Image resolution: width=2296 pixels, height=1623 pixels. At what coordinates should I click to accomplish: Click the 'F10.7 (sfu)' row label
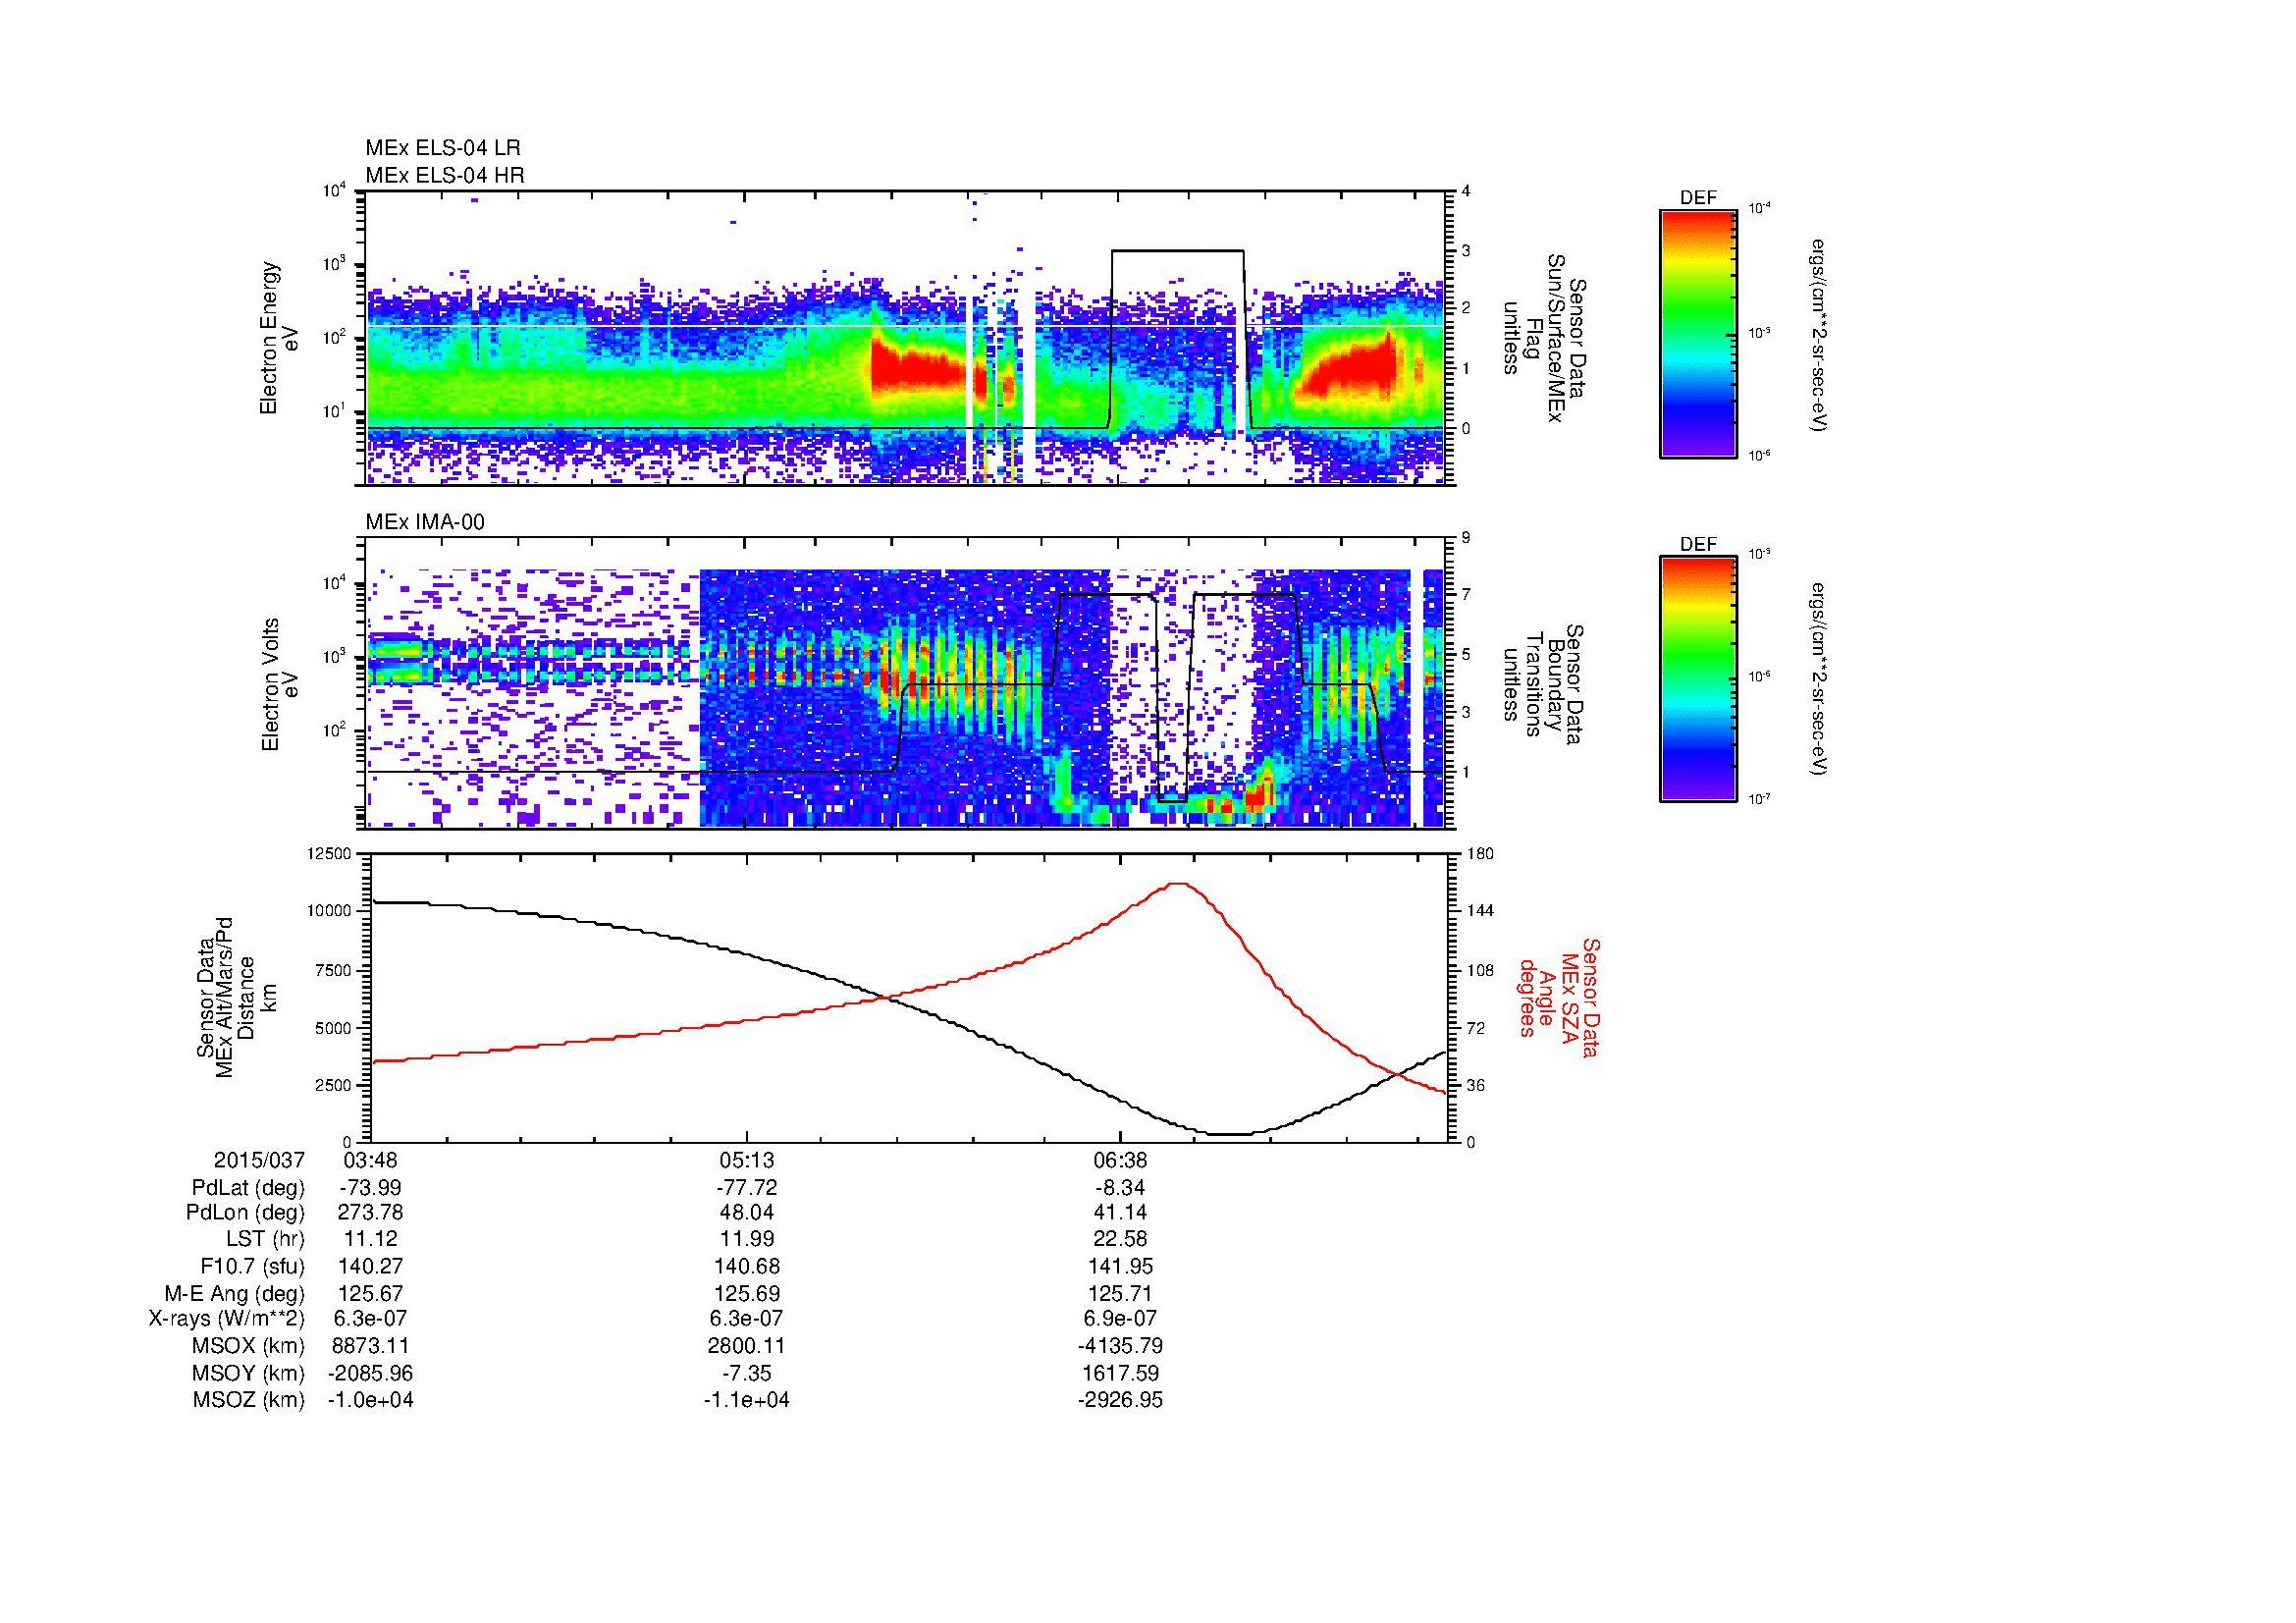click(x=252, y=1266)
